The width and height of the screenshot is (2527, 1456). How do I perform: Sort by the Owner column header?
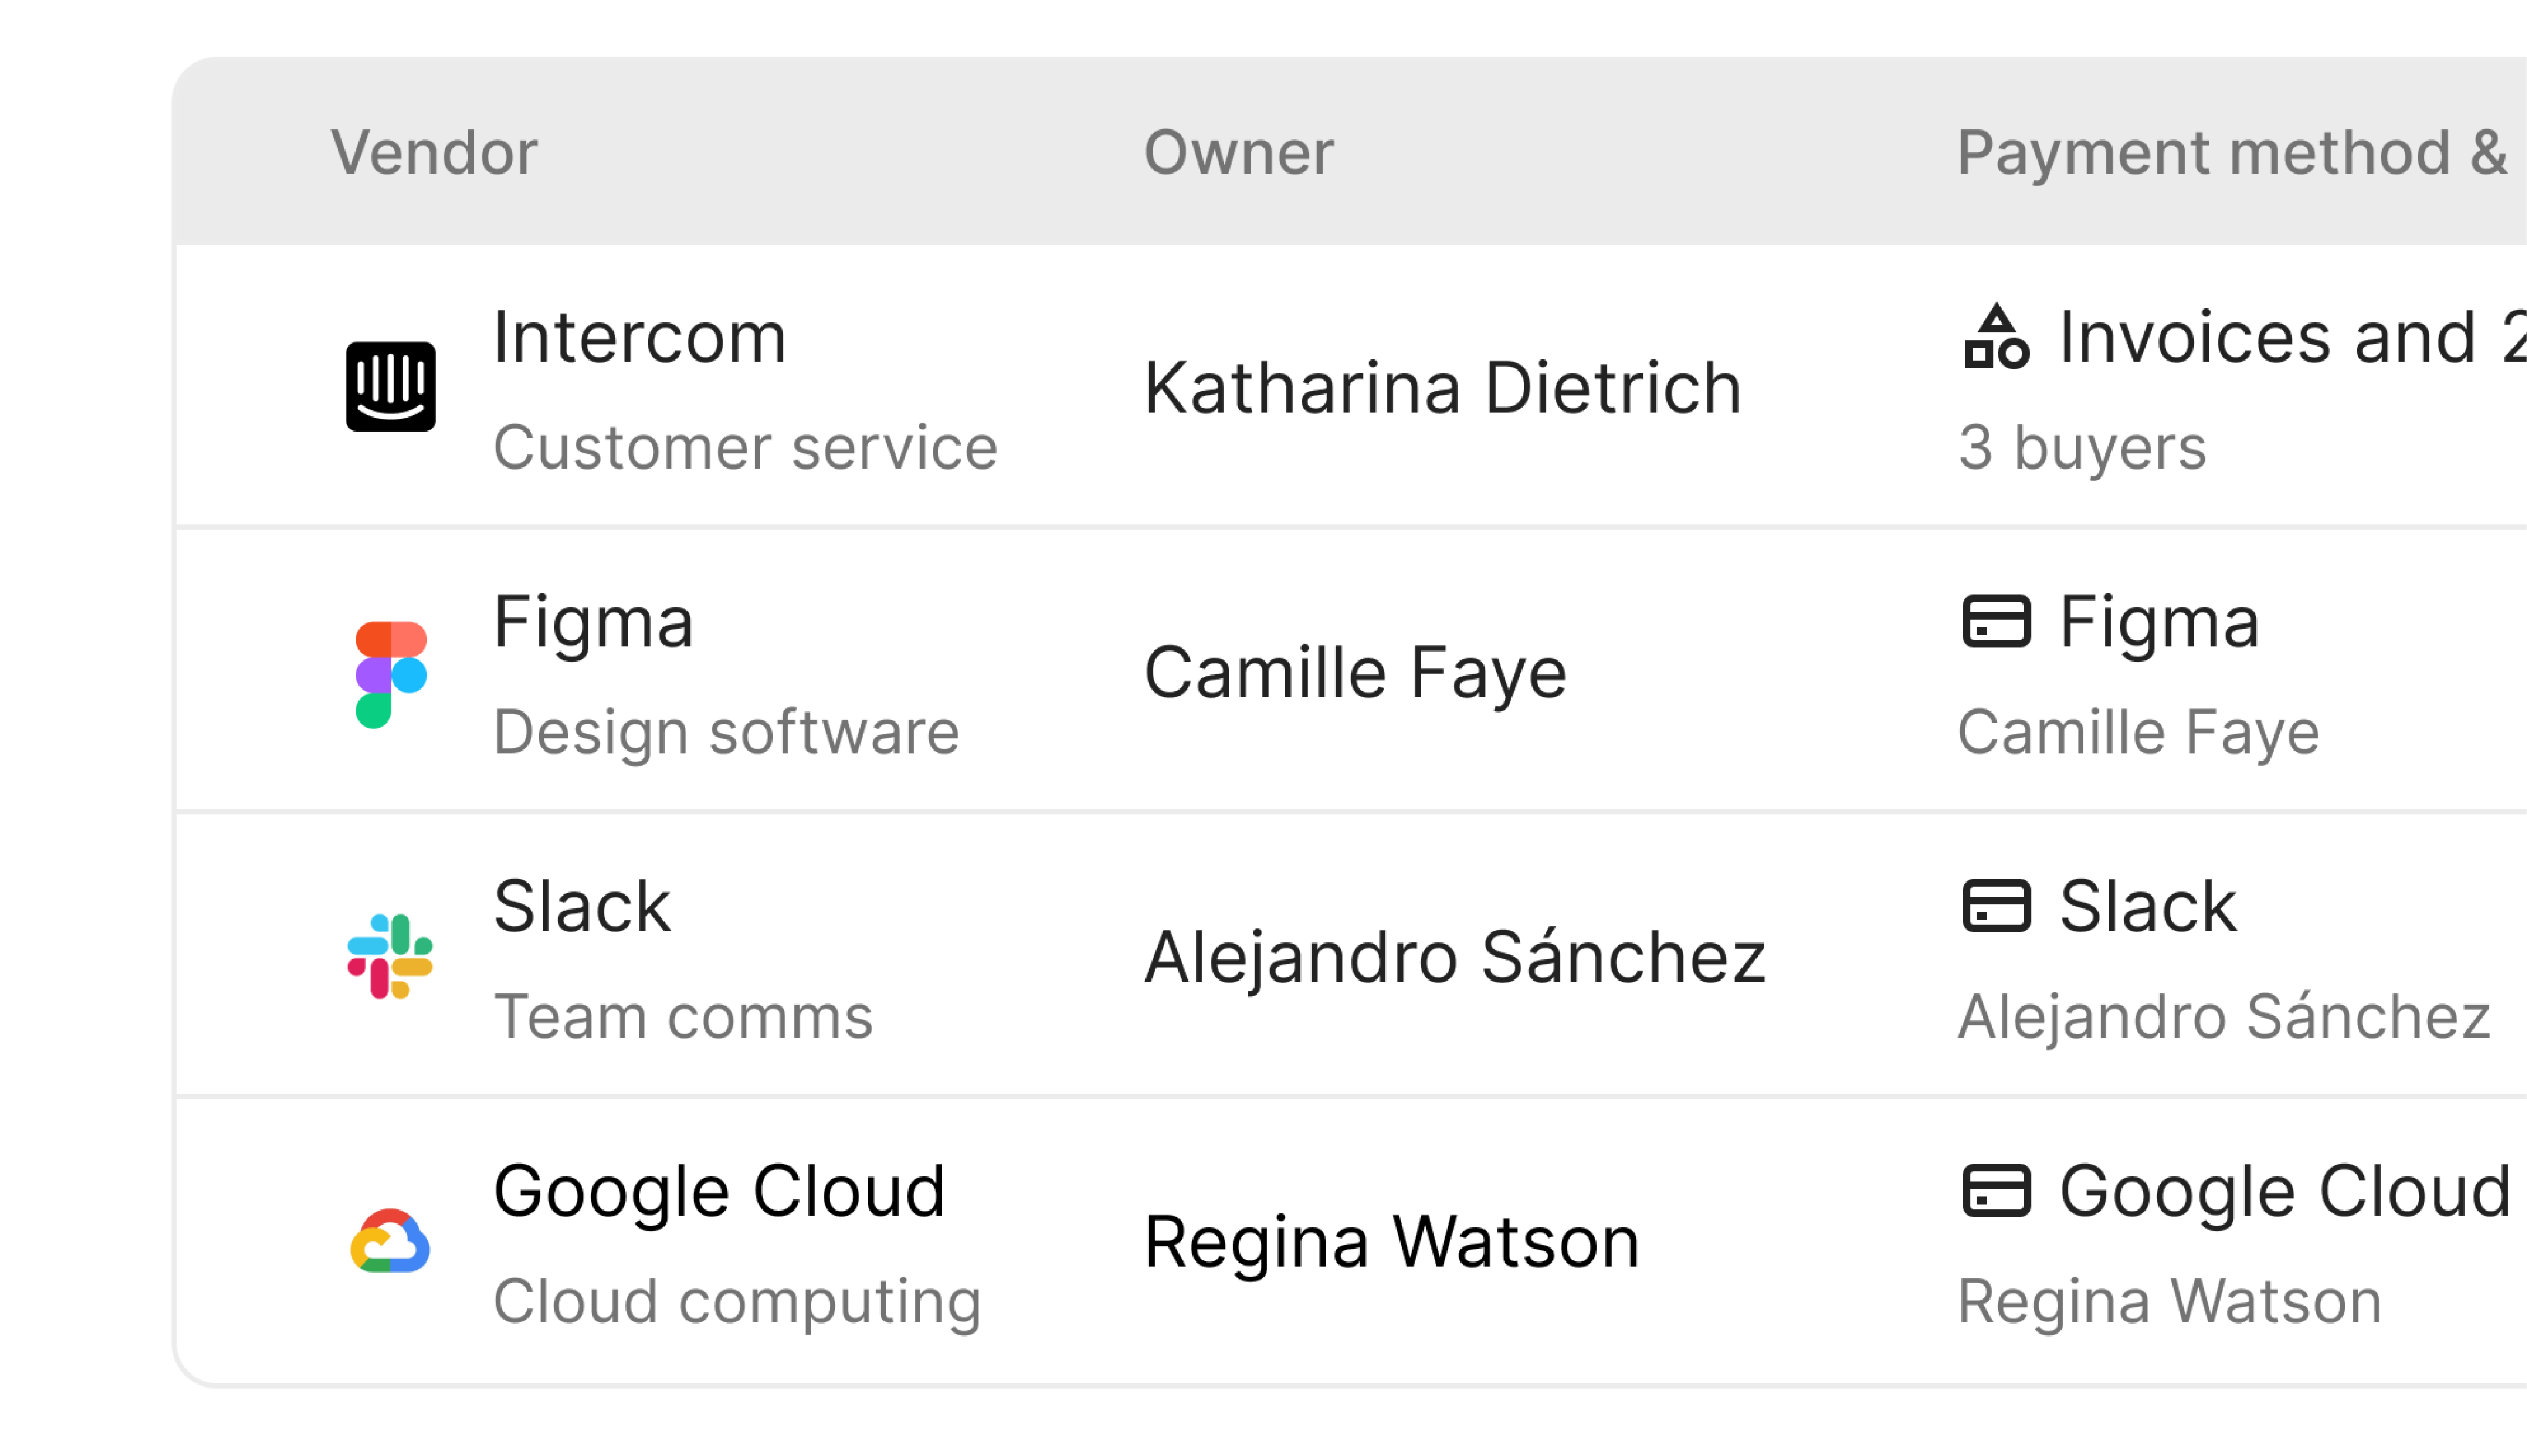(1238, 152)
